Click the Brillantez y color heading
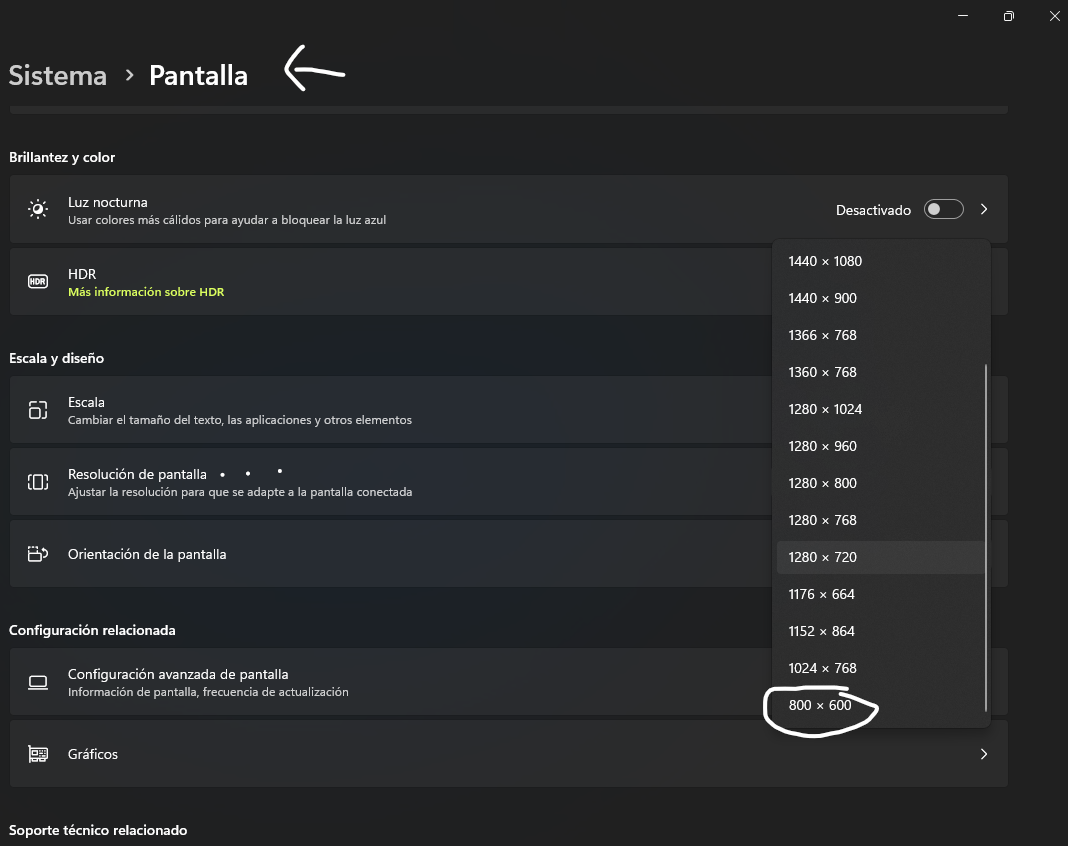 (62, 157)
